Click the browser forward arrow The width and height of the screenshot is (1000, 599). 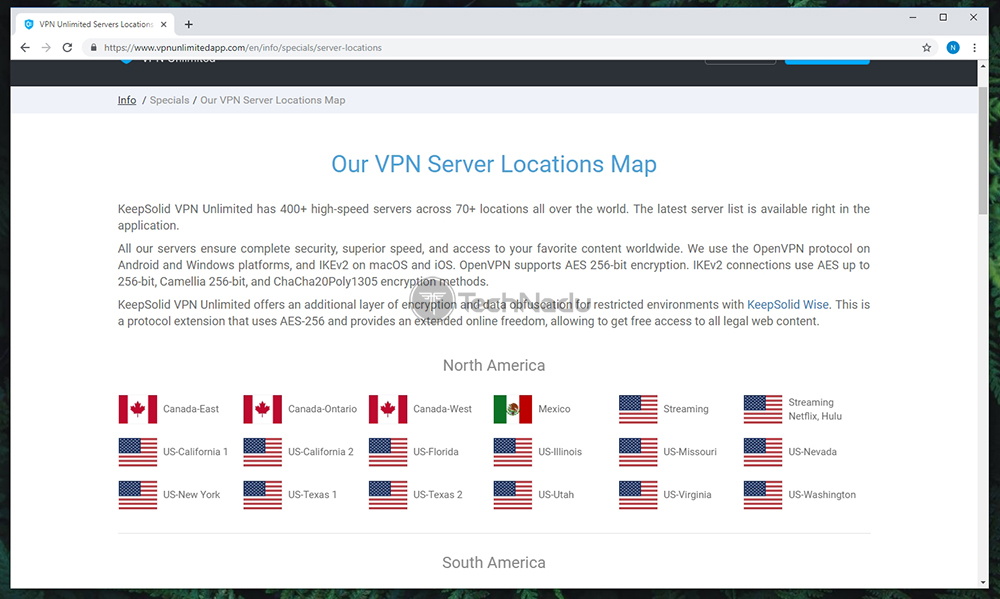click(46, 47)
